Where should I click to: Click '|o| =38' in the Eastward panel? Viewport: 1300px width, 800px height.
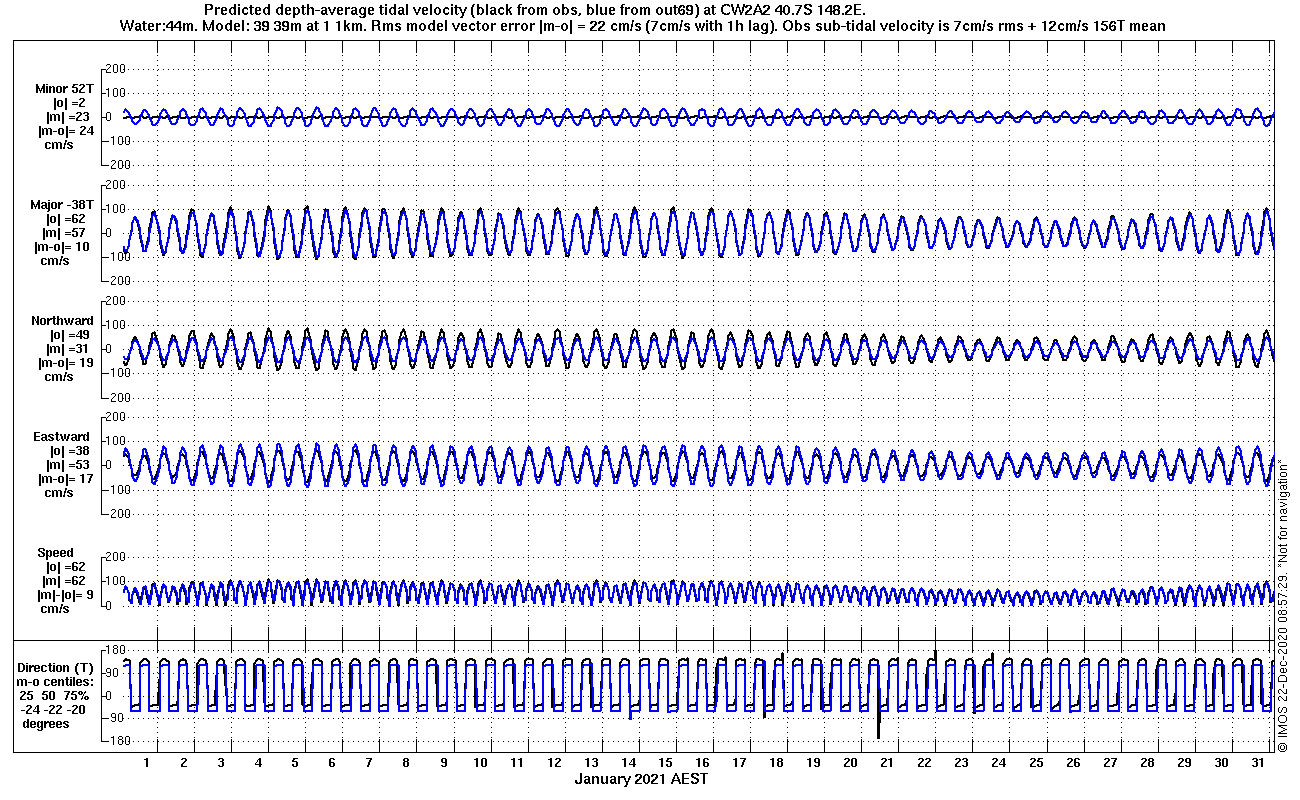(72, 451)
